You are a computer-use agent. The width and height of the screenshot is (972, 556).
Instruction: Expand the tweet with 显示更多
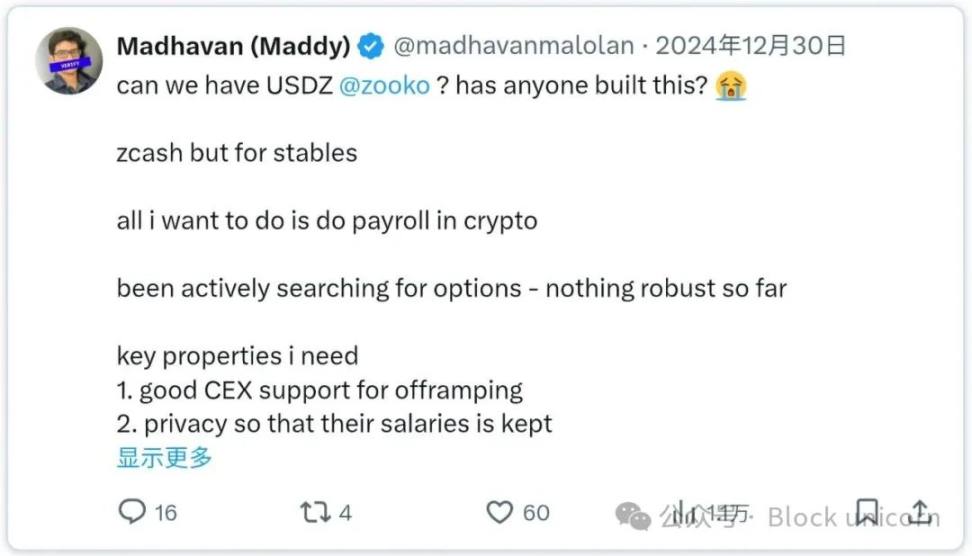(165, 458)
